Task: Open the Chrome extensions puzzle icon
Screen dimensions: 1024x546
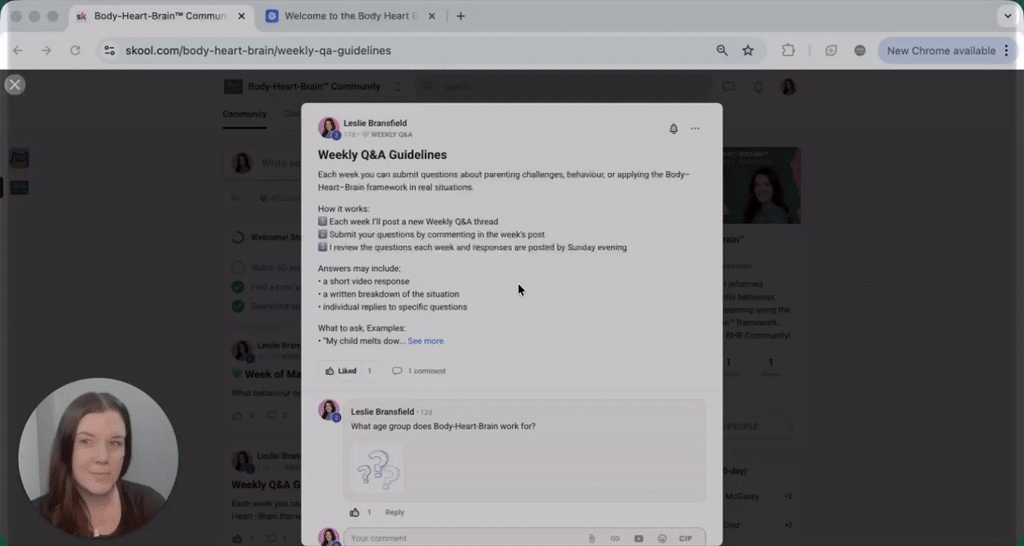Action: click(x=788, y=50)
